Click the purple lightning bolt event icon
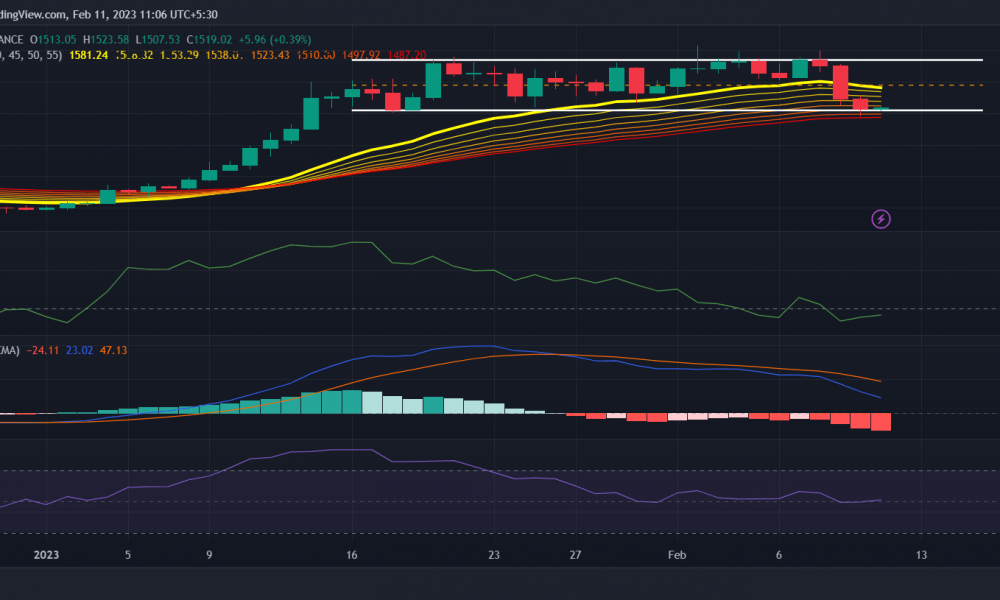The image size is (1000, 600). 881,219
